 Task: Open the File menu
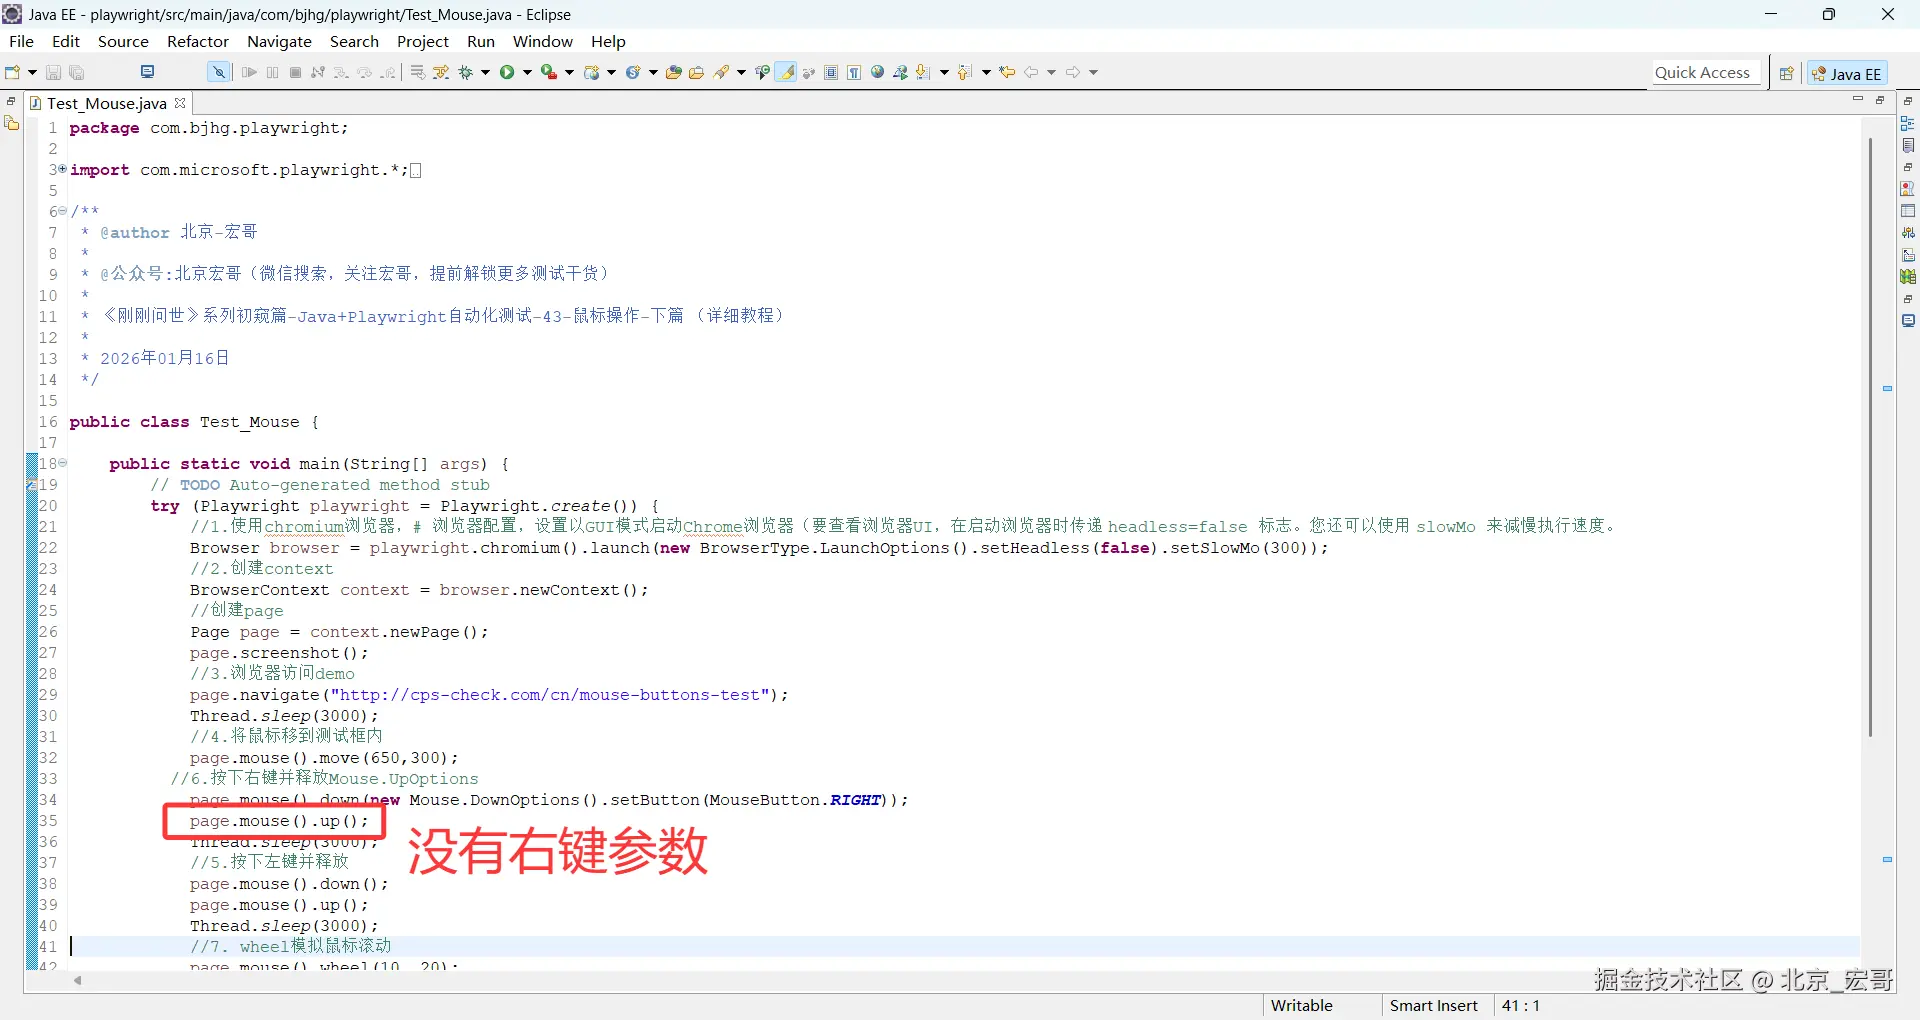tap(21, 41)
